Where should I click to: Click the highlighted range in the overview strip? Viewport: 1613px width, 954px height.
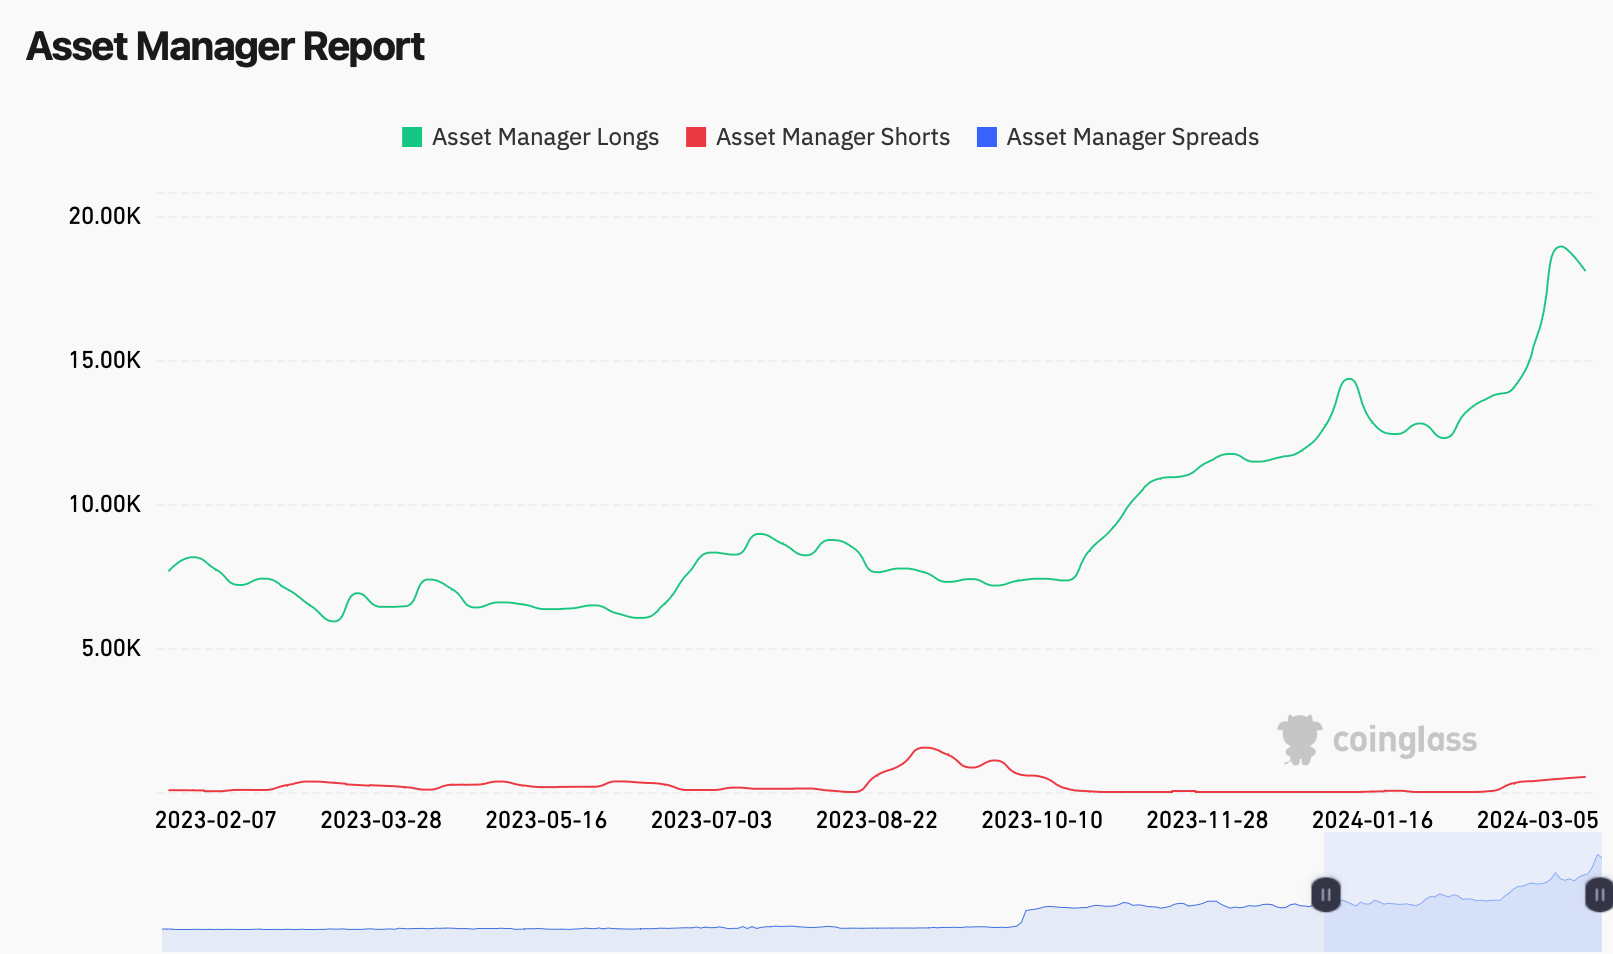click(x=1462, y=892)
